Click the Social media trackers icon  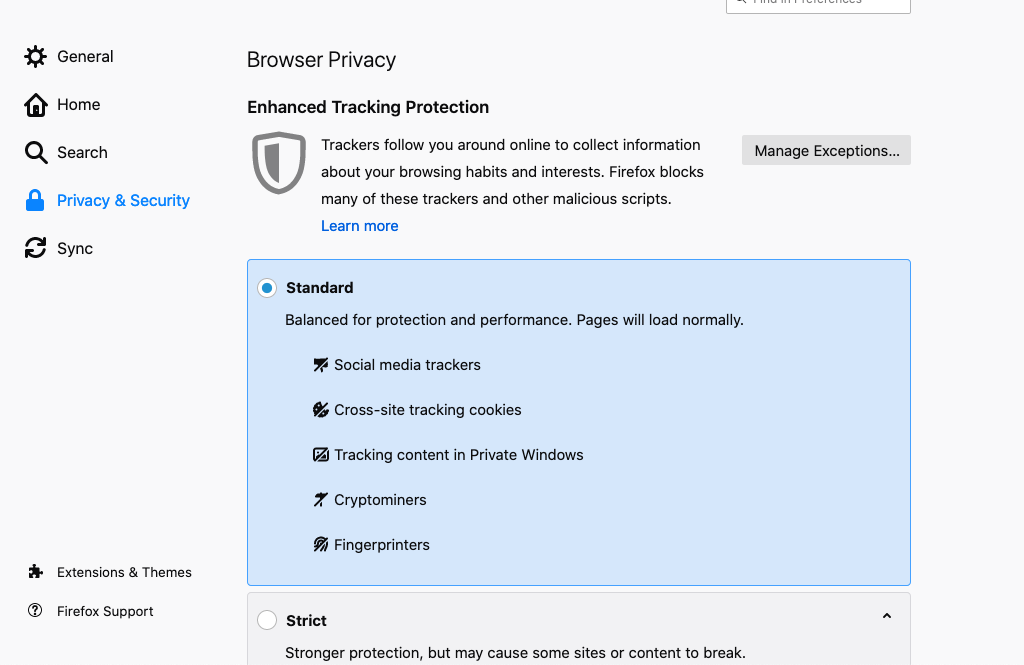point(321,365)
